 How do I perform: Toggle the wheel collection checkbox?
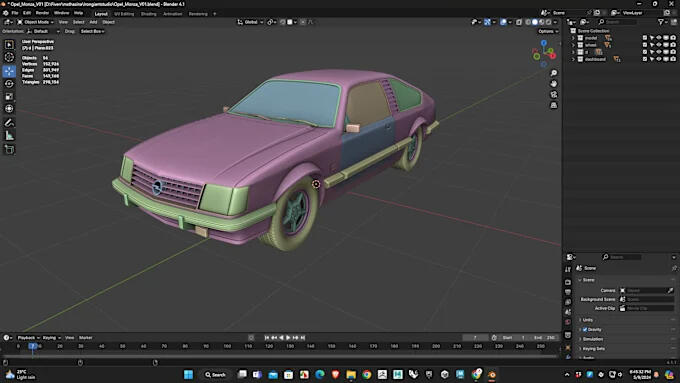pos(645,45)
